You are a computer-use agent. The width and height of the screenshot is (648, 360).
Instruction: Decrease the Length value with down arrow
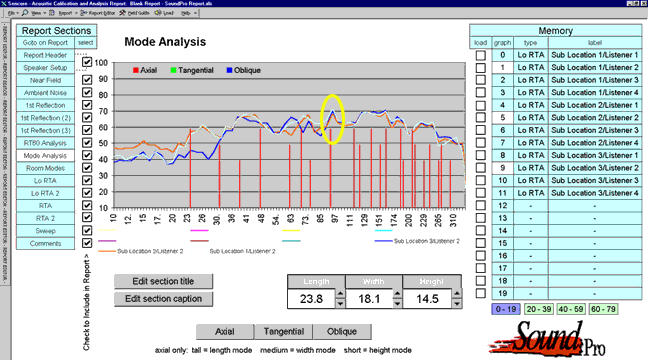tap(340, 303)
